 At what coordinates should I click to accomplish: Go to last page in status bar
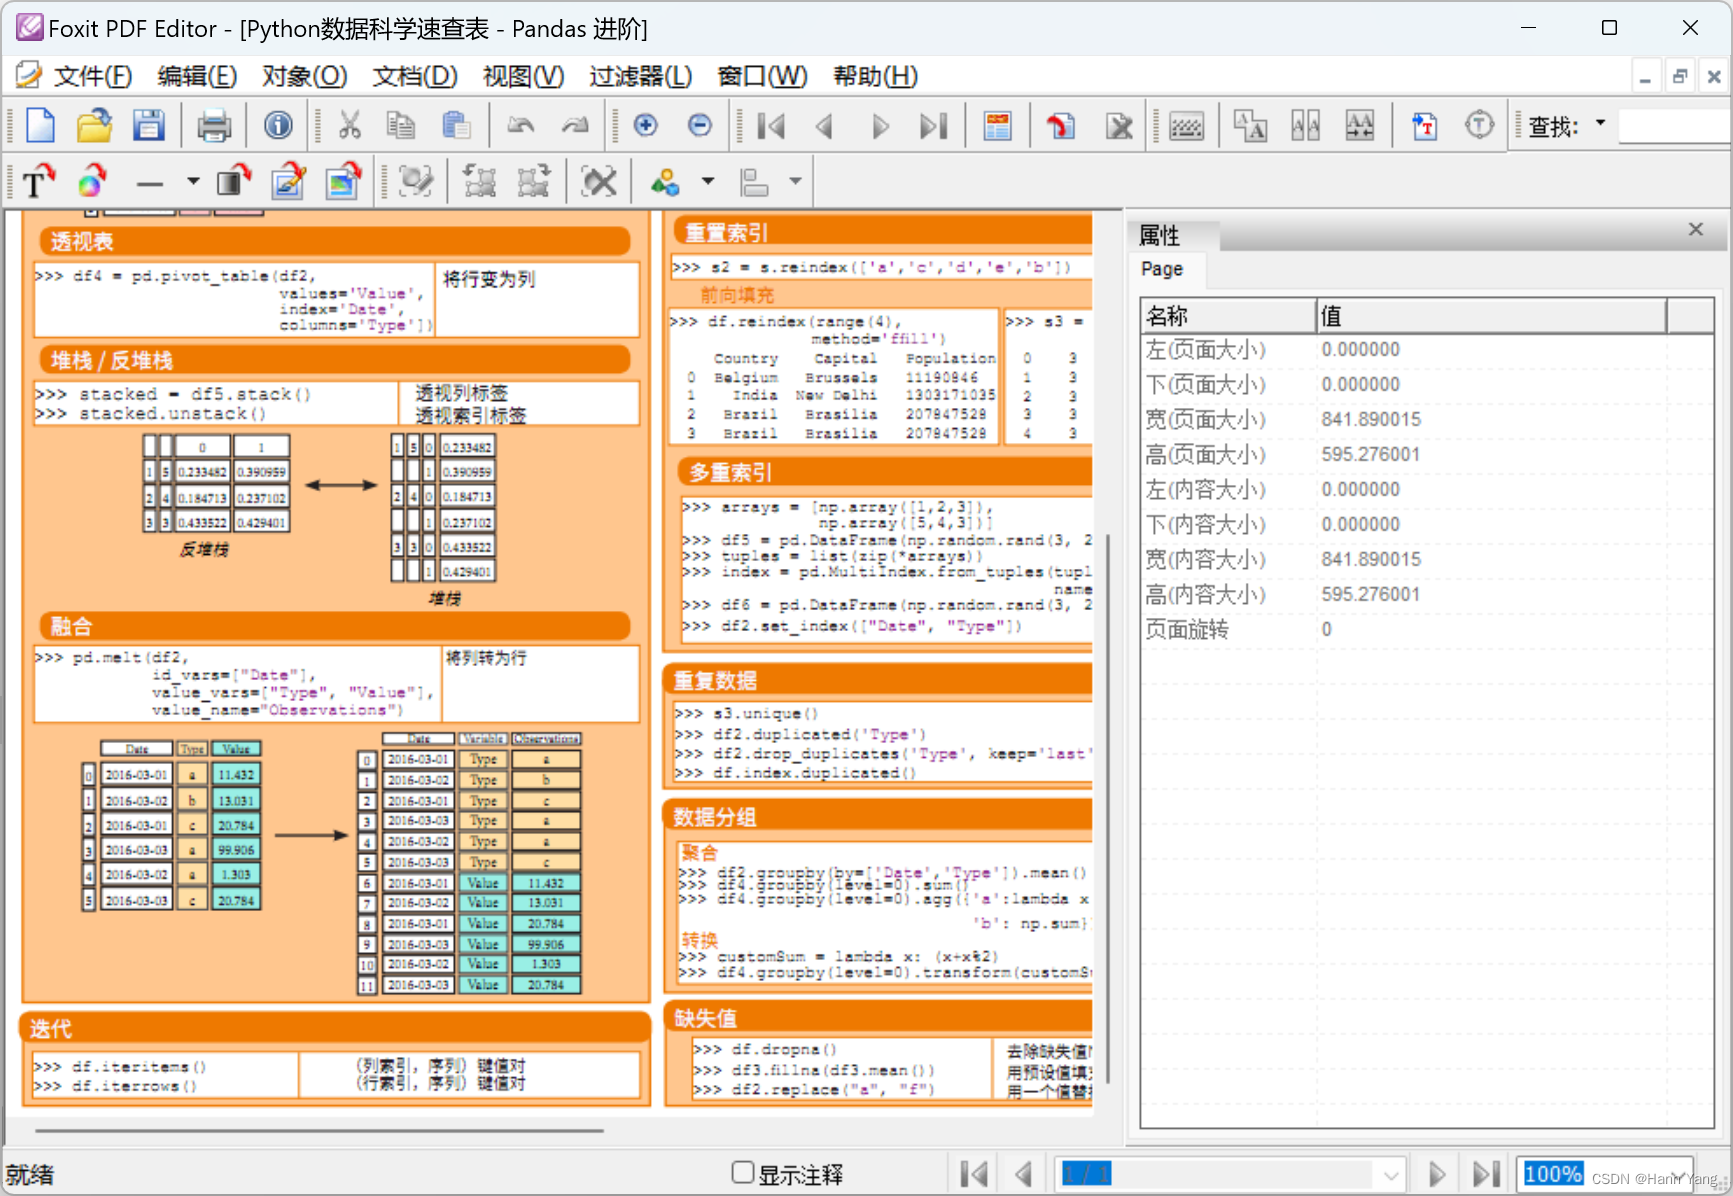click(x=1486, y=1174)
